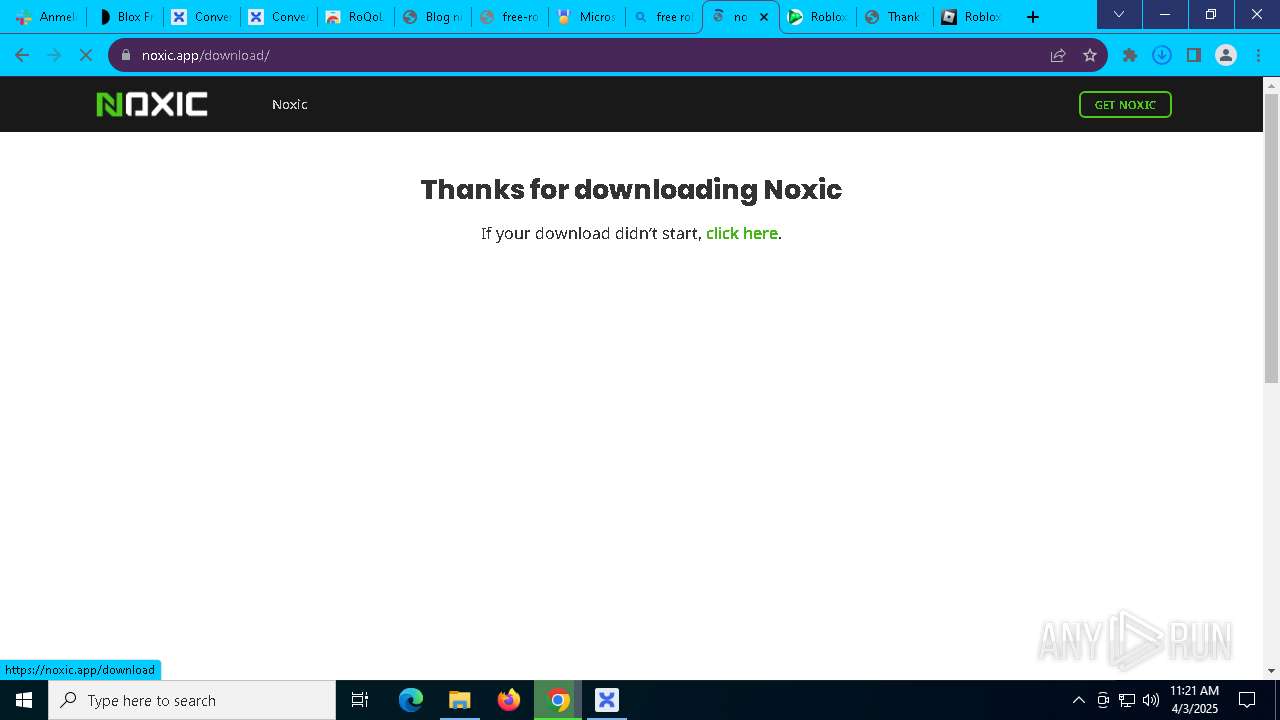The width and height of the screenshot is (1280, 720).
Task: Switch to the free-ro search tab
Action: tap(509, 17)
